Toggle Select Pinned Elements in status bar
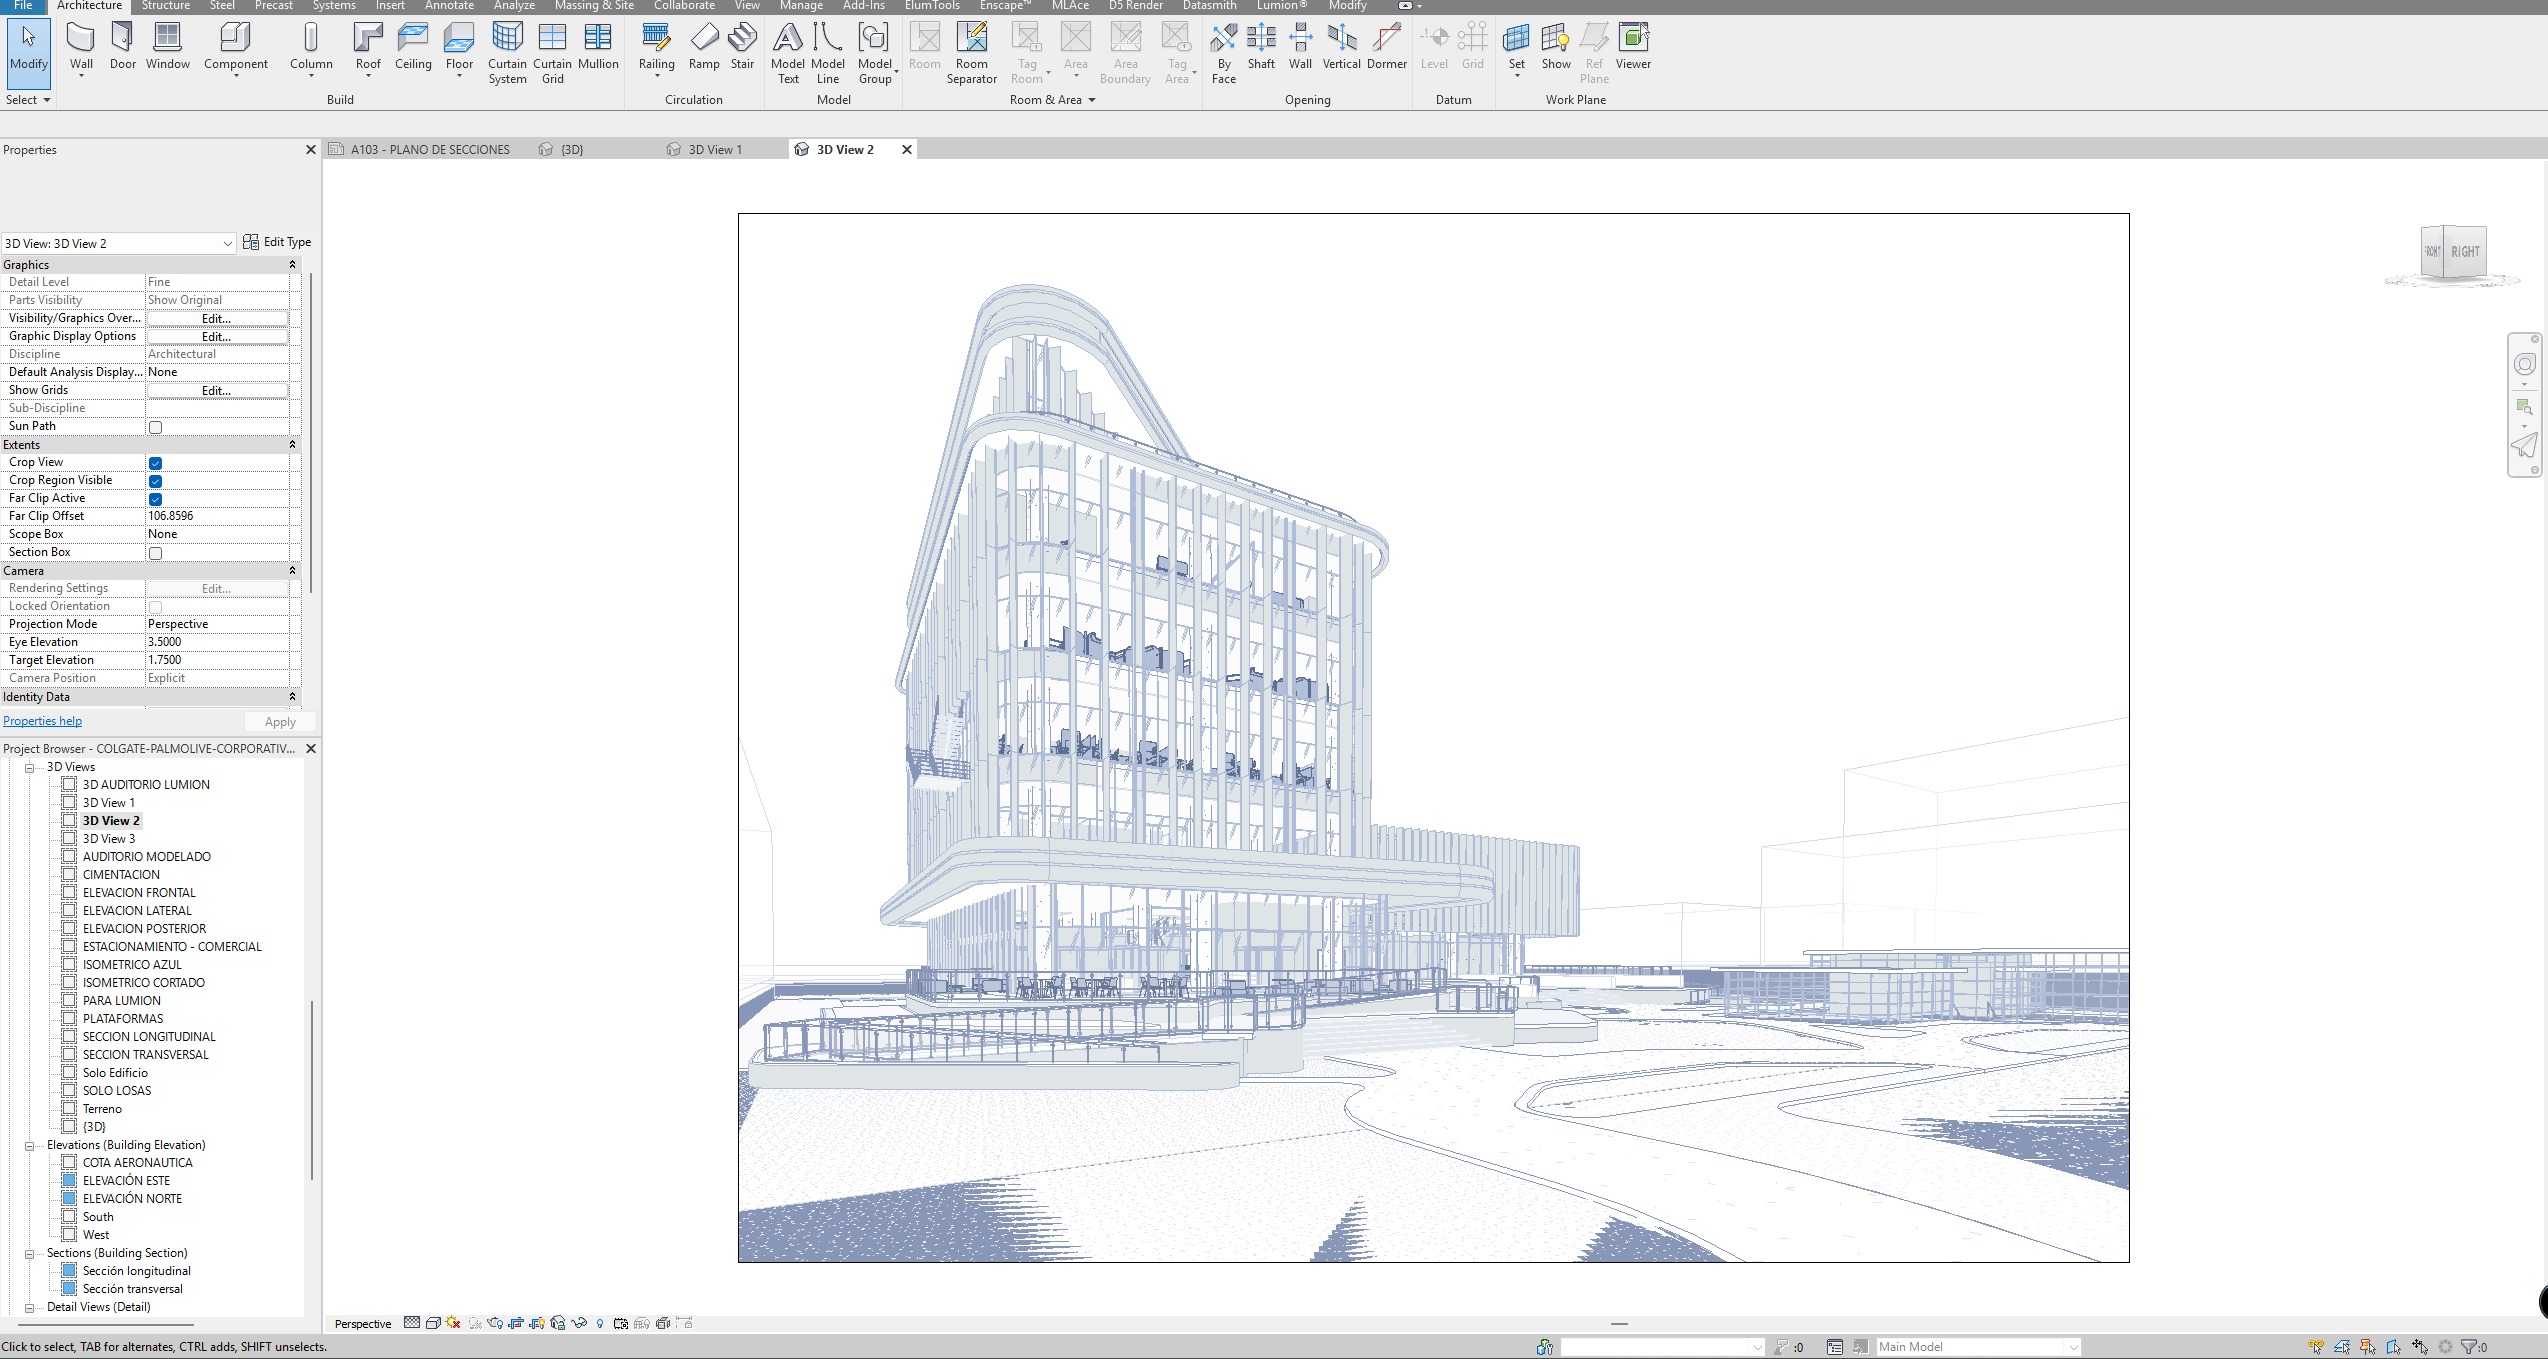The height and width of the screenshot is (1359, 2548). [x=2367, y=1347]
